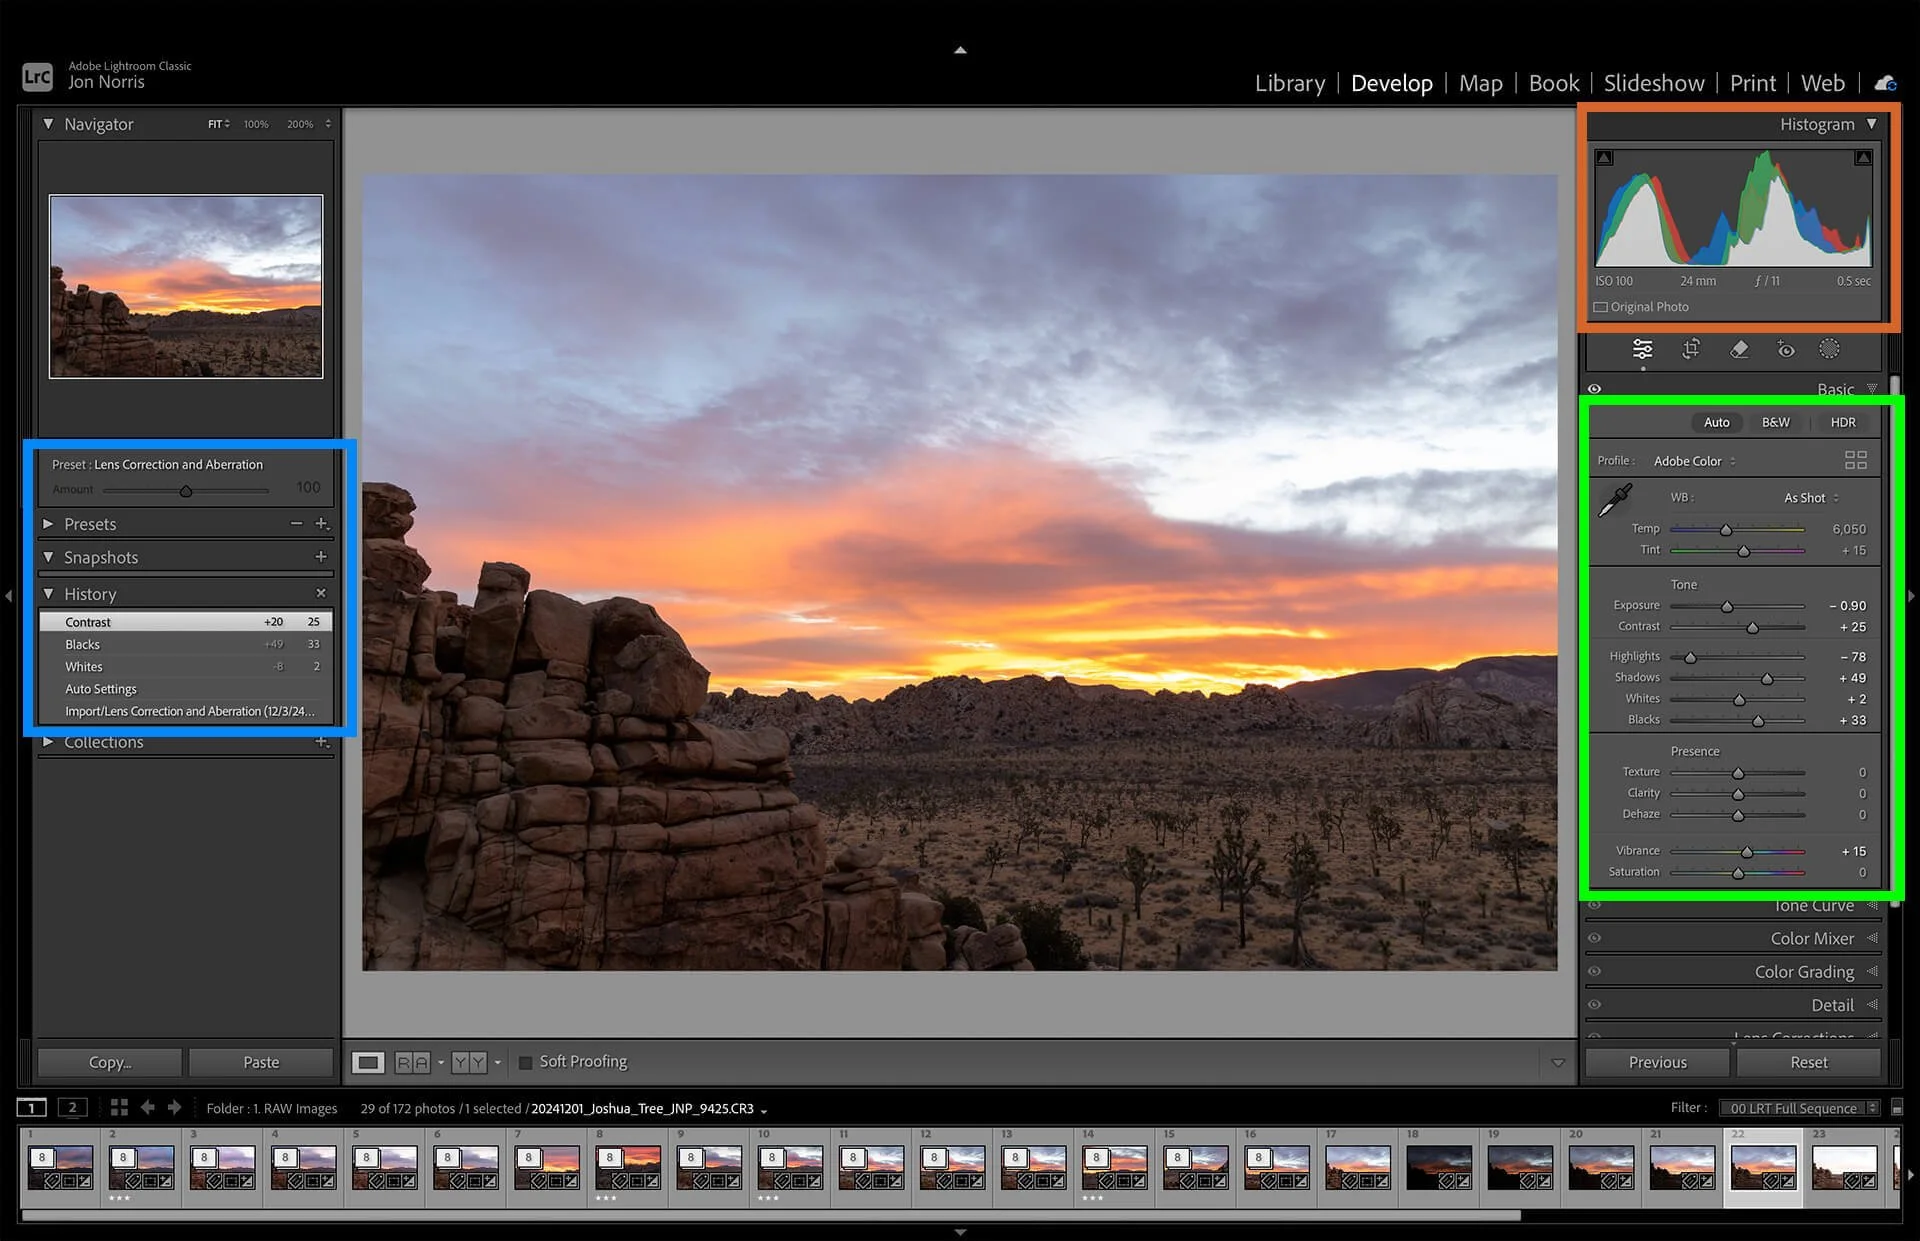Click the cloud sync status icon
1920x1241 pixels.
(1885, 83)
